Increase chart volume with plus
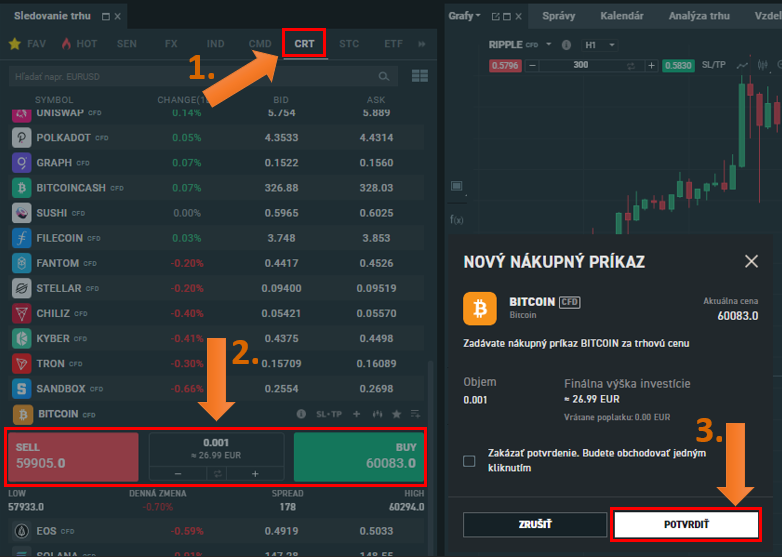The width and height of the screenshot is (782, 557). tap(651, 65)
